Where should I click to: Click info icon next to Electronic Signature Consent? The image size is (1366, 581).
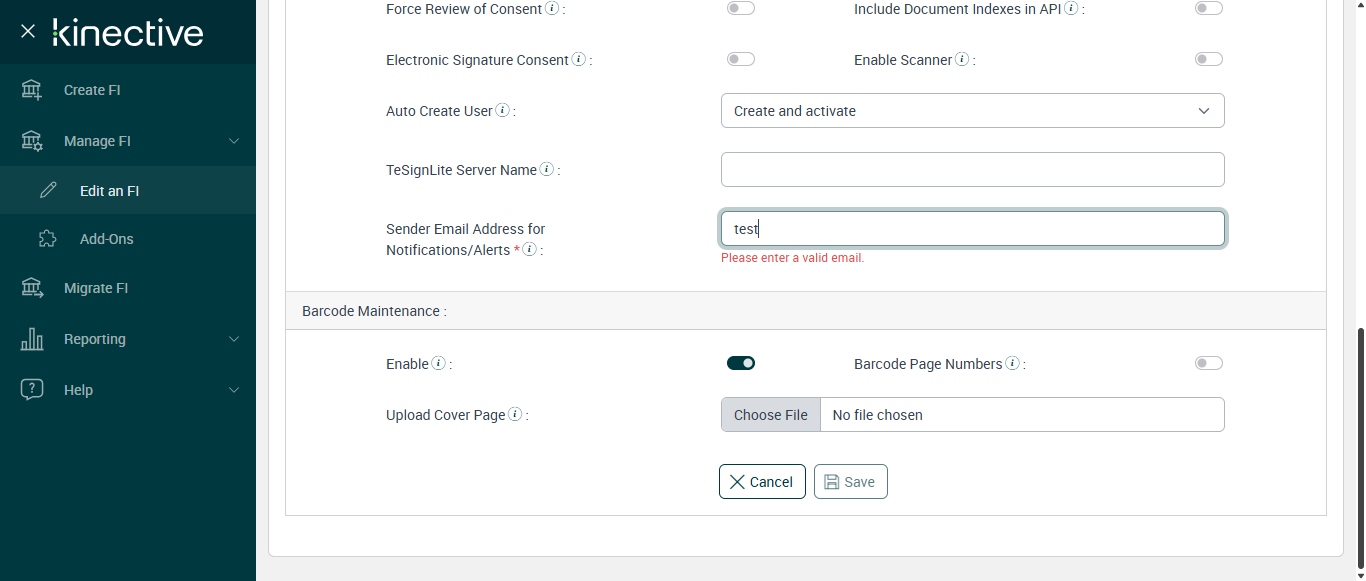click(578, 60)
